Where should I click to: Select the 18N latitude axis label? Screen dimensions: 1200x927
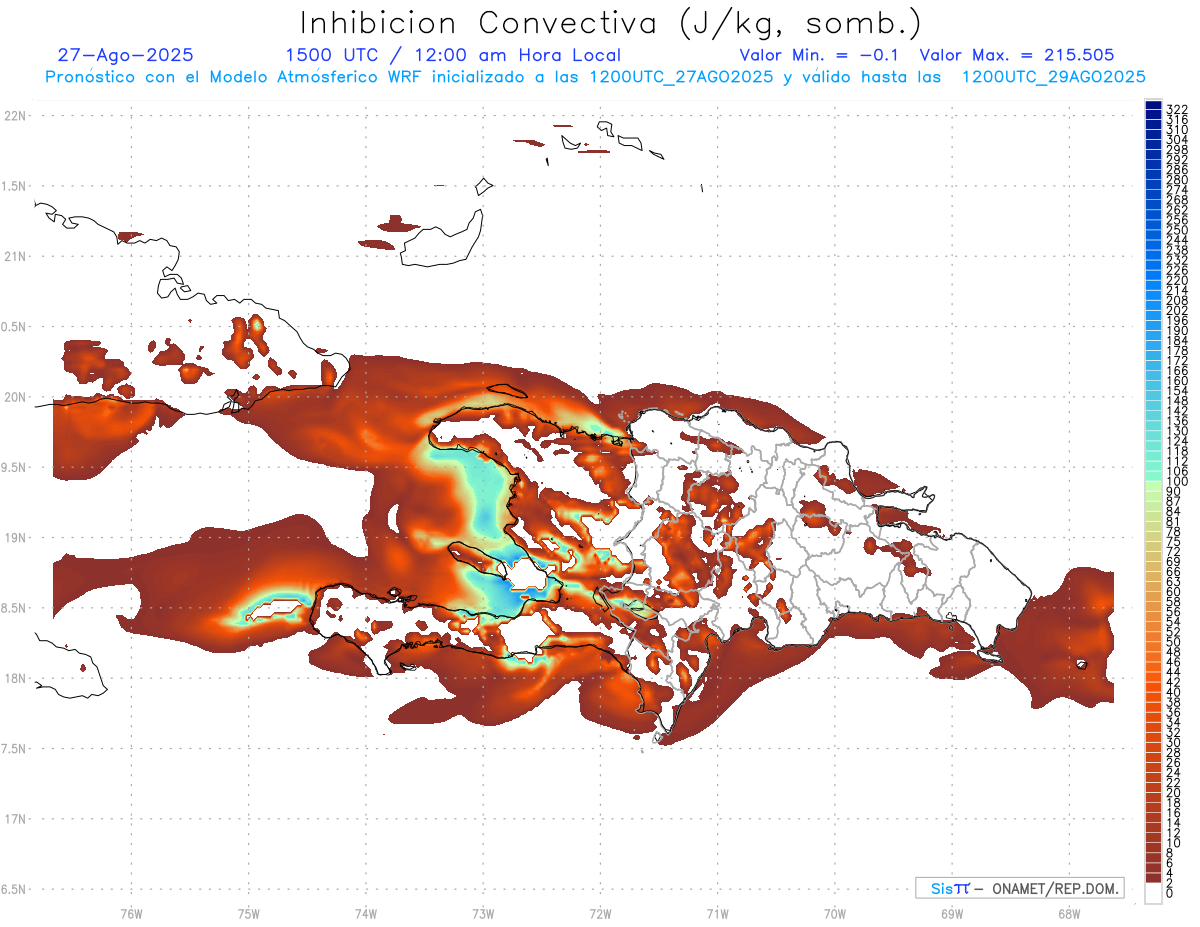click(16, 679)
